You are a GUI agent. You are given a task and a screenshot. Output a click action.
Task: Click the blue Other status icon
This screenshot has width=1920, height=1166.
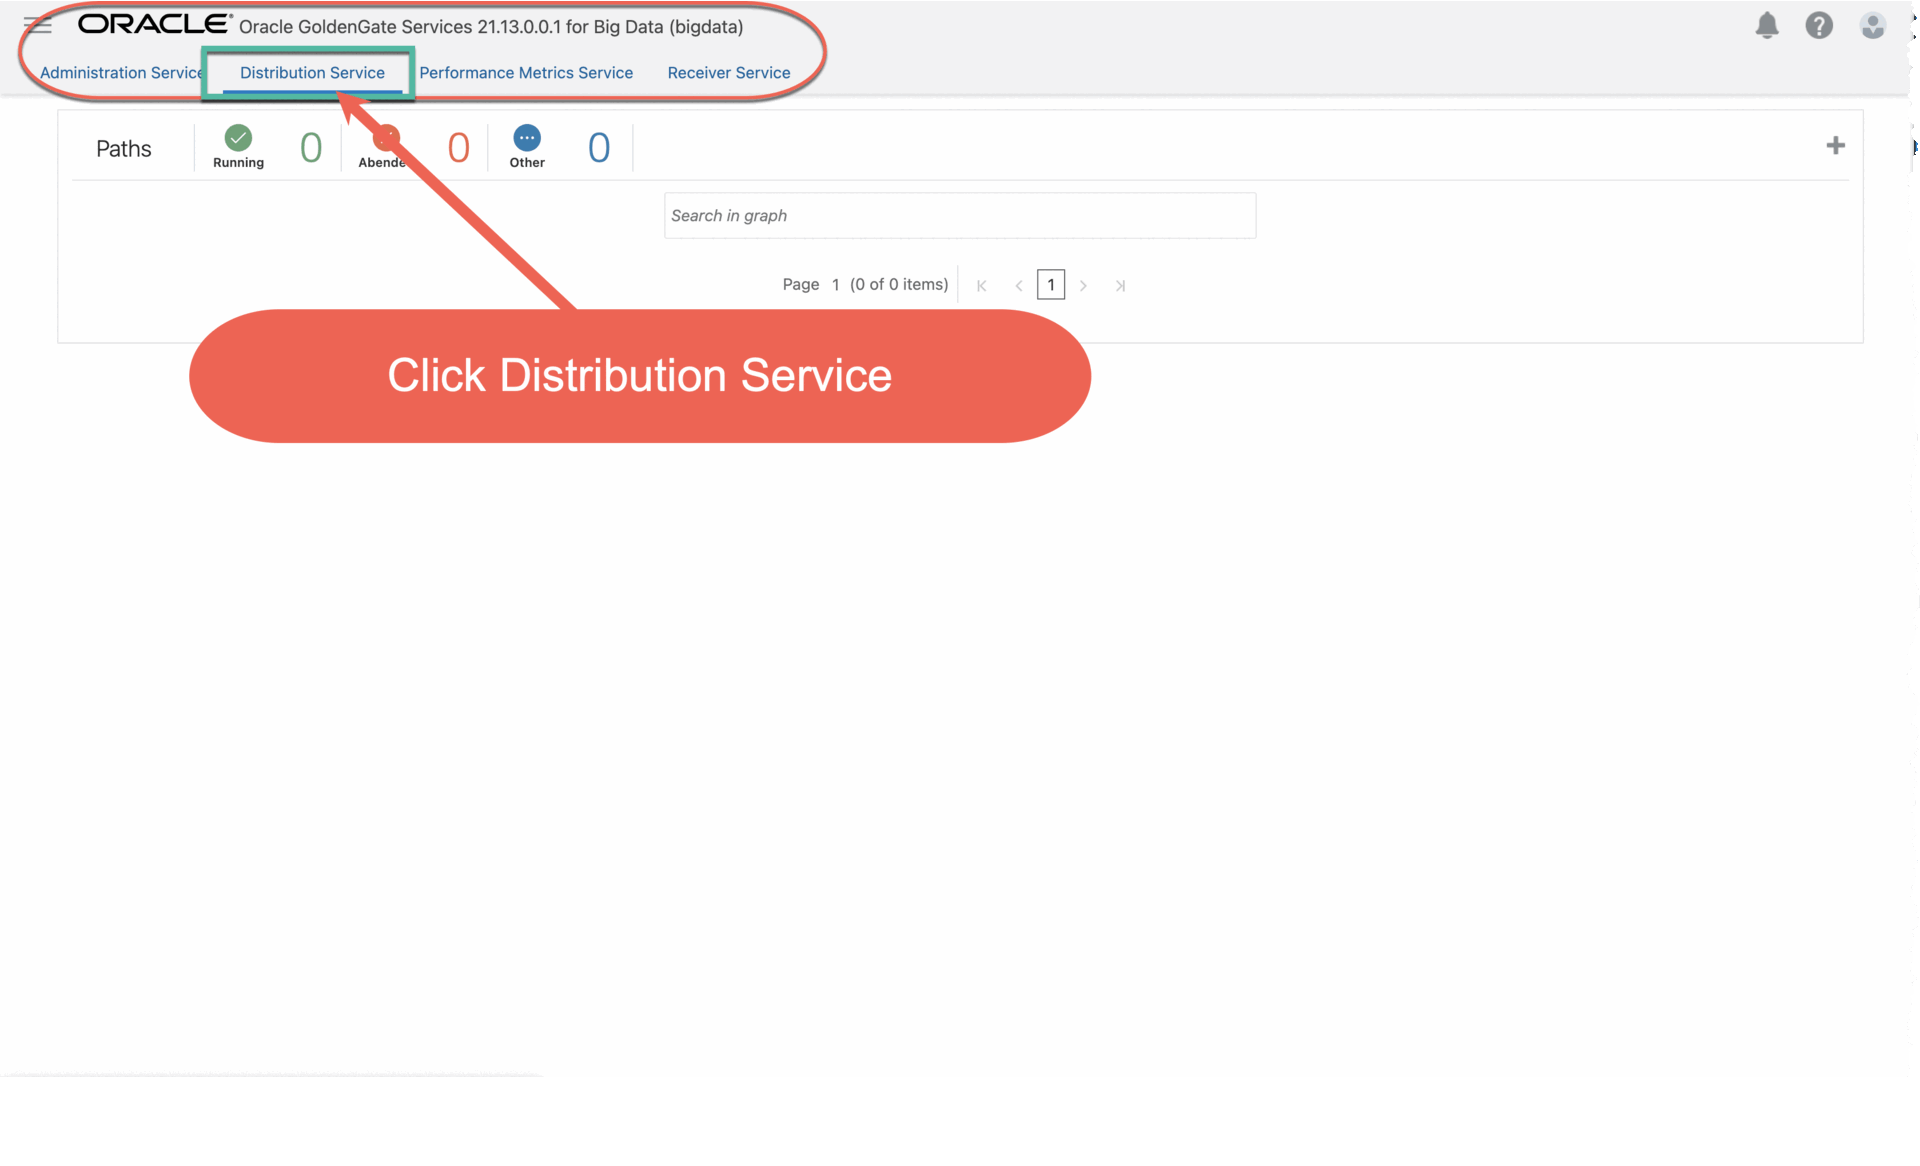pos(527,138)
